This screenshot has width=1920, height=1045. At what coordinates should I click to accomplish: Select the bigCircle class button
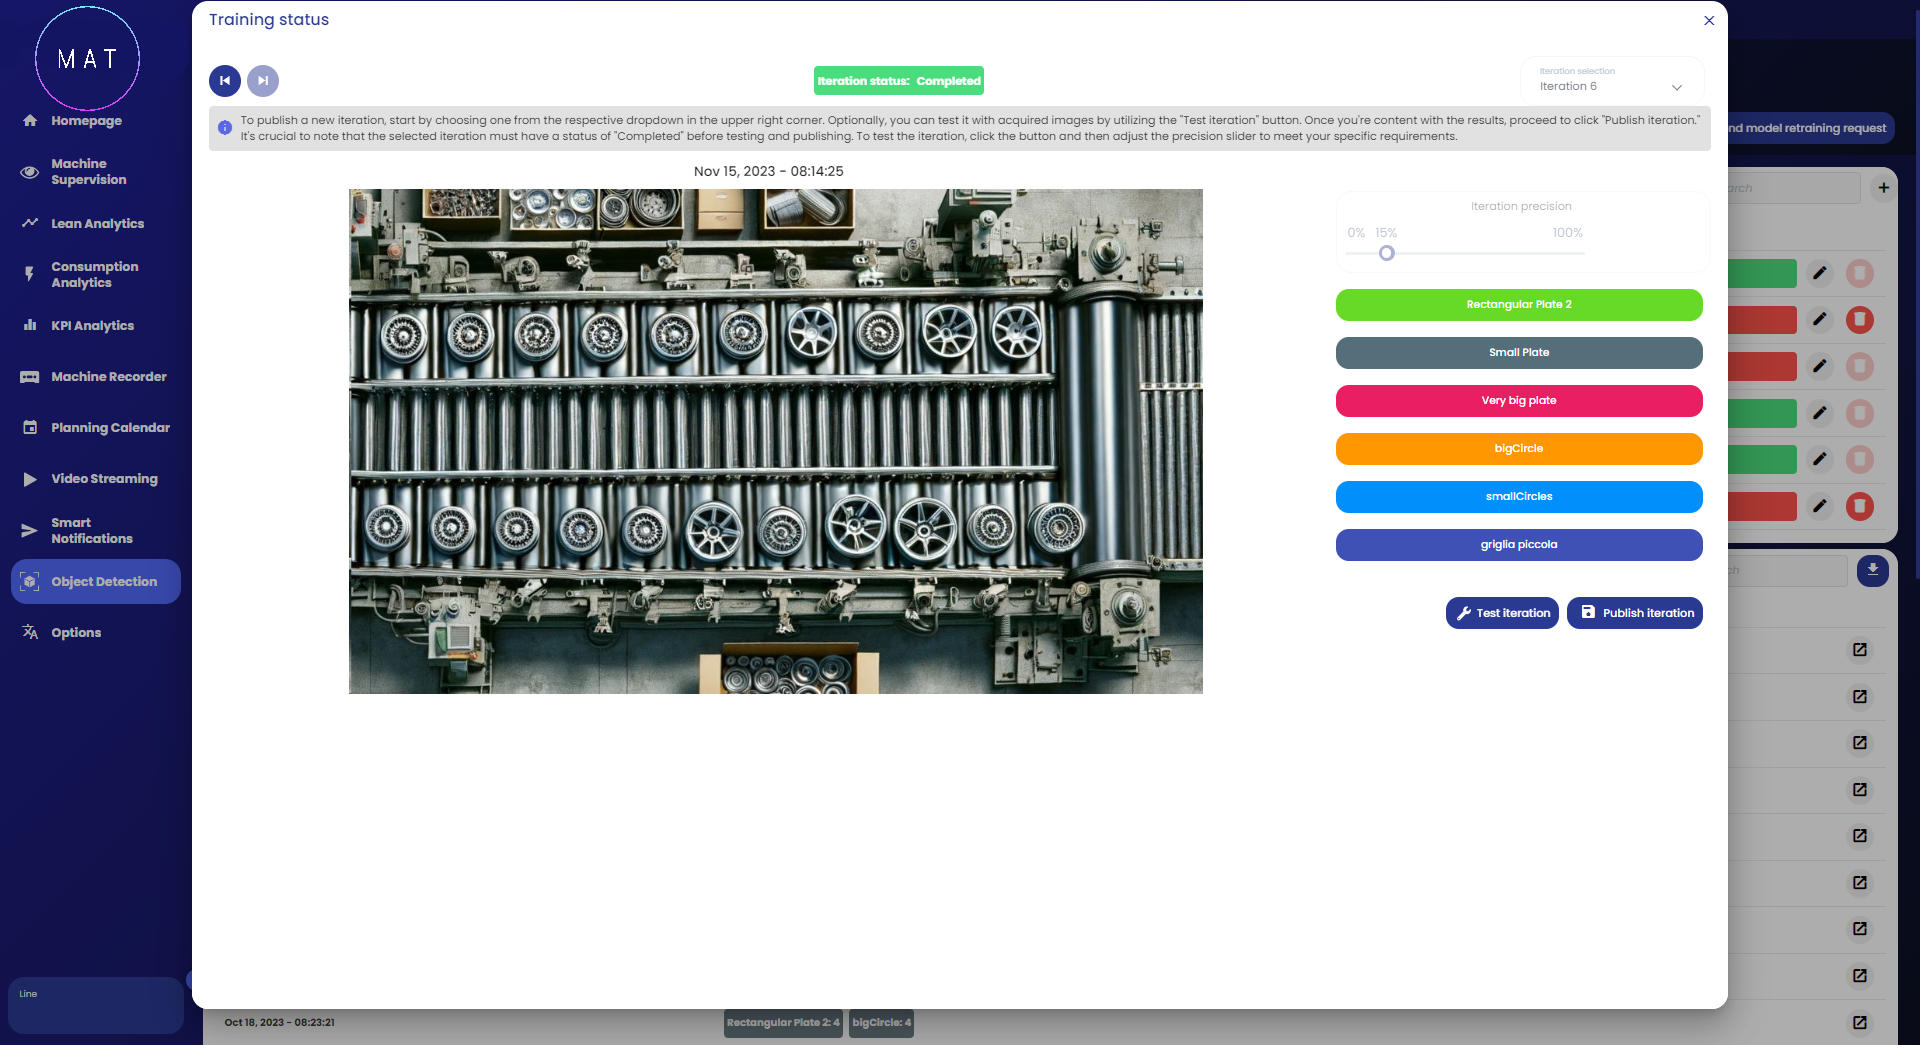1518,449
